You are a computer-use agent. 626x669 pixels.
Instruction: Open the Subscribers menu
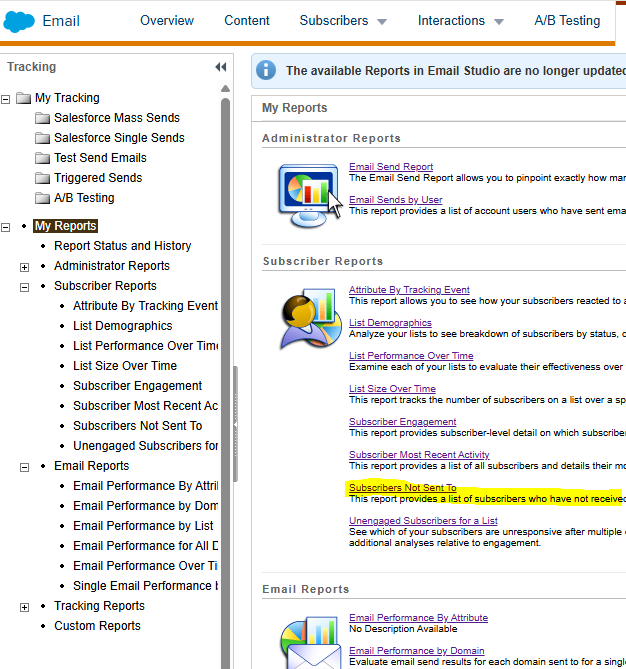point(334,20)
